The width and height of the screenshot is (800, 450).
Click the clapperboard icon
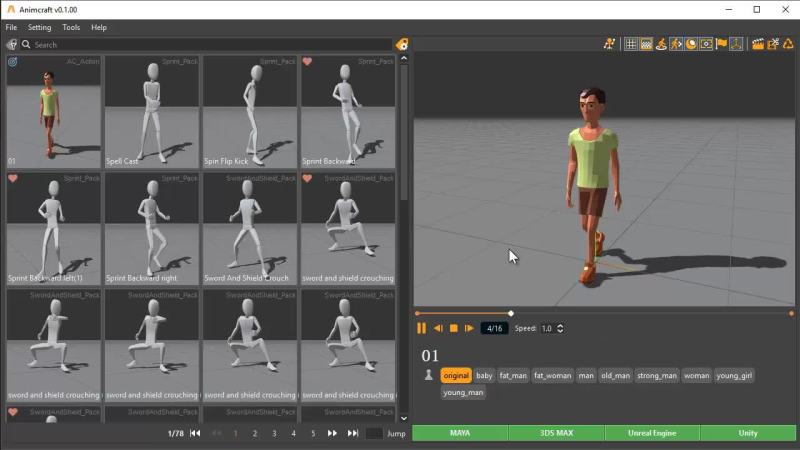pos(758,44)
